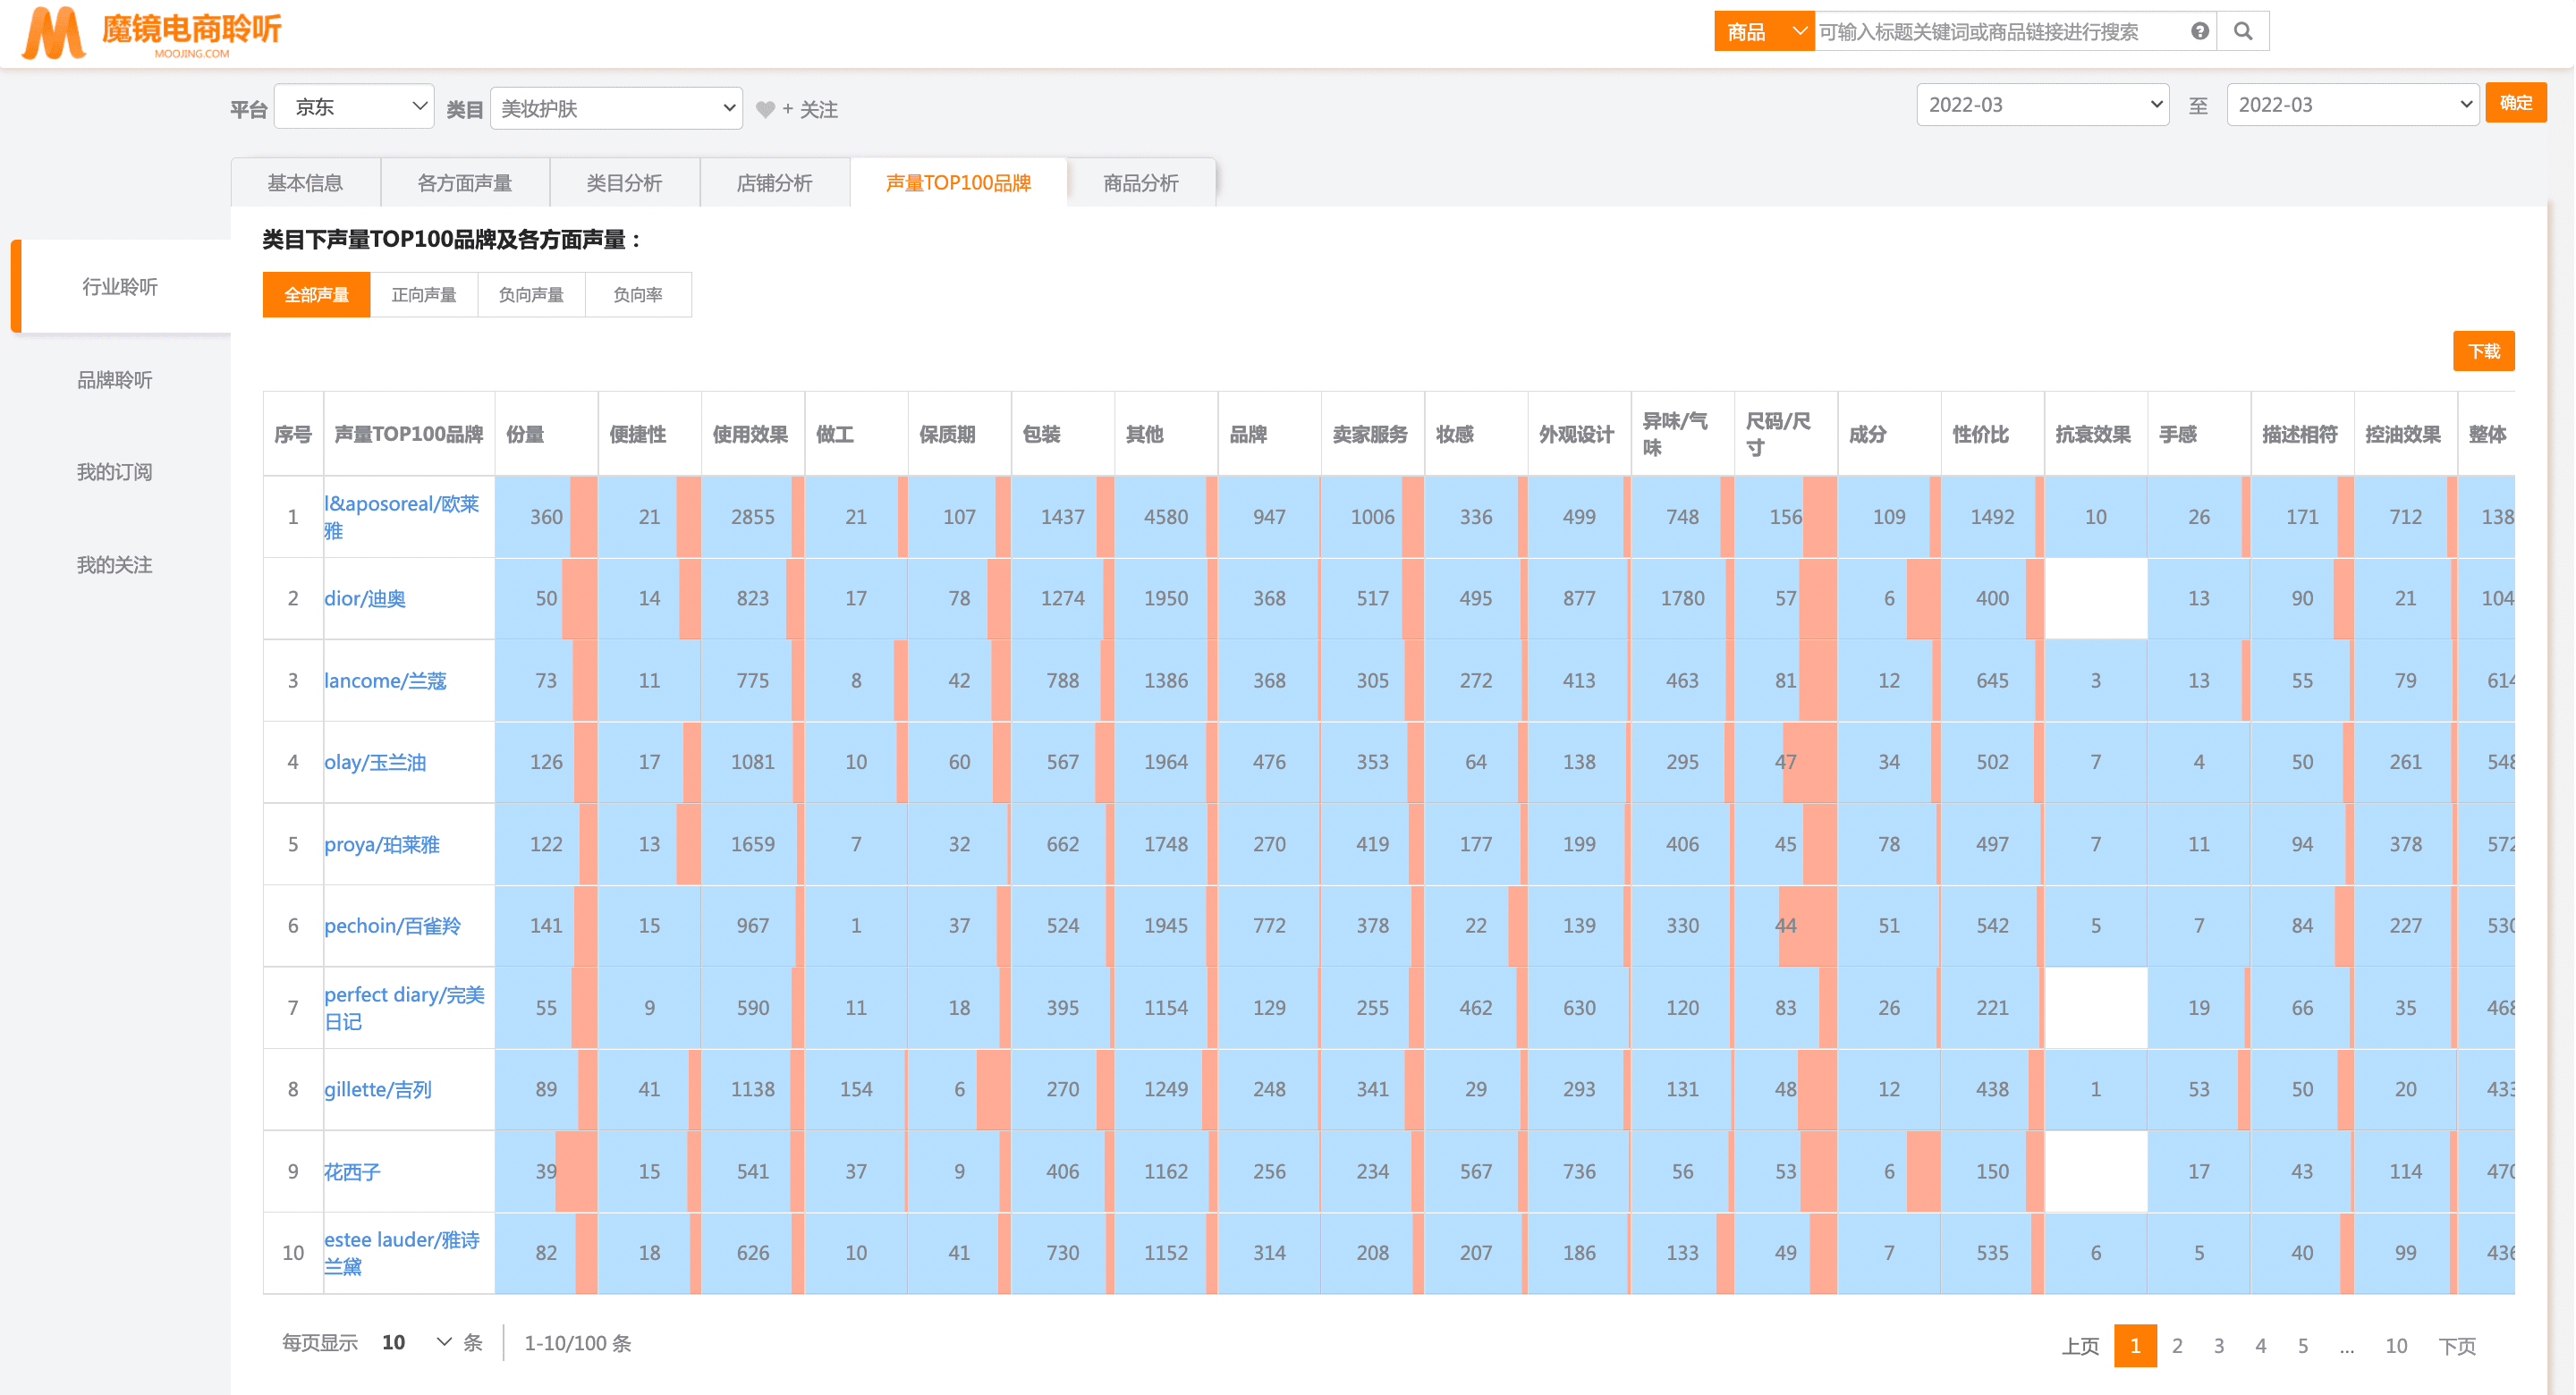This screenshot has height=1395, width=2576.
Task: Open the 美妆护肤 category dropdown
Action: click(x=616, y=108)
